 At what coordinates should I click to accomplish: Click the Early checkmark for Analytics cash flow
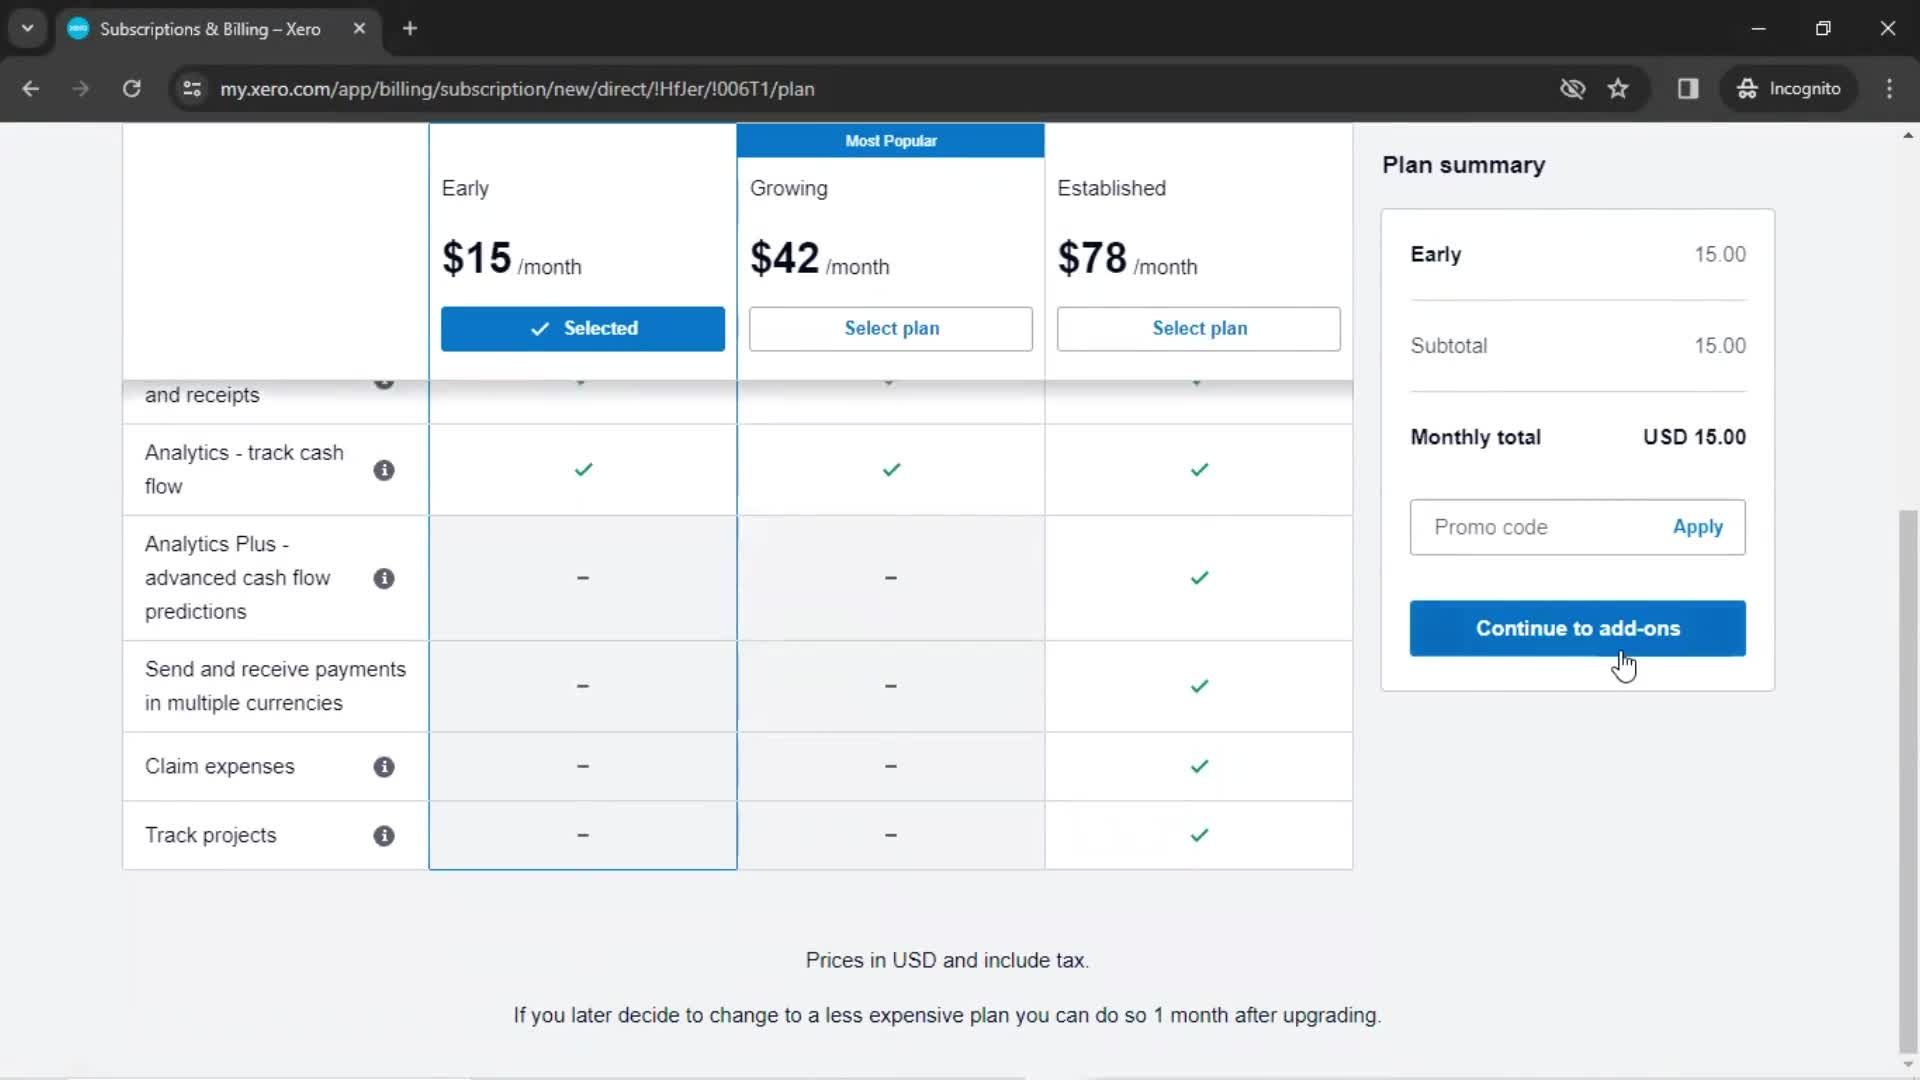(x=583, y=470)
